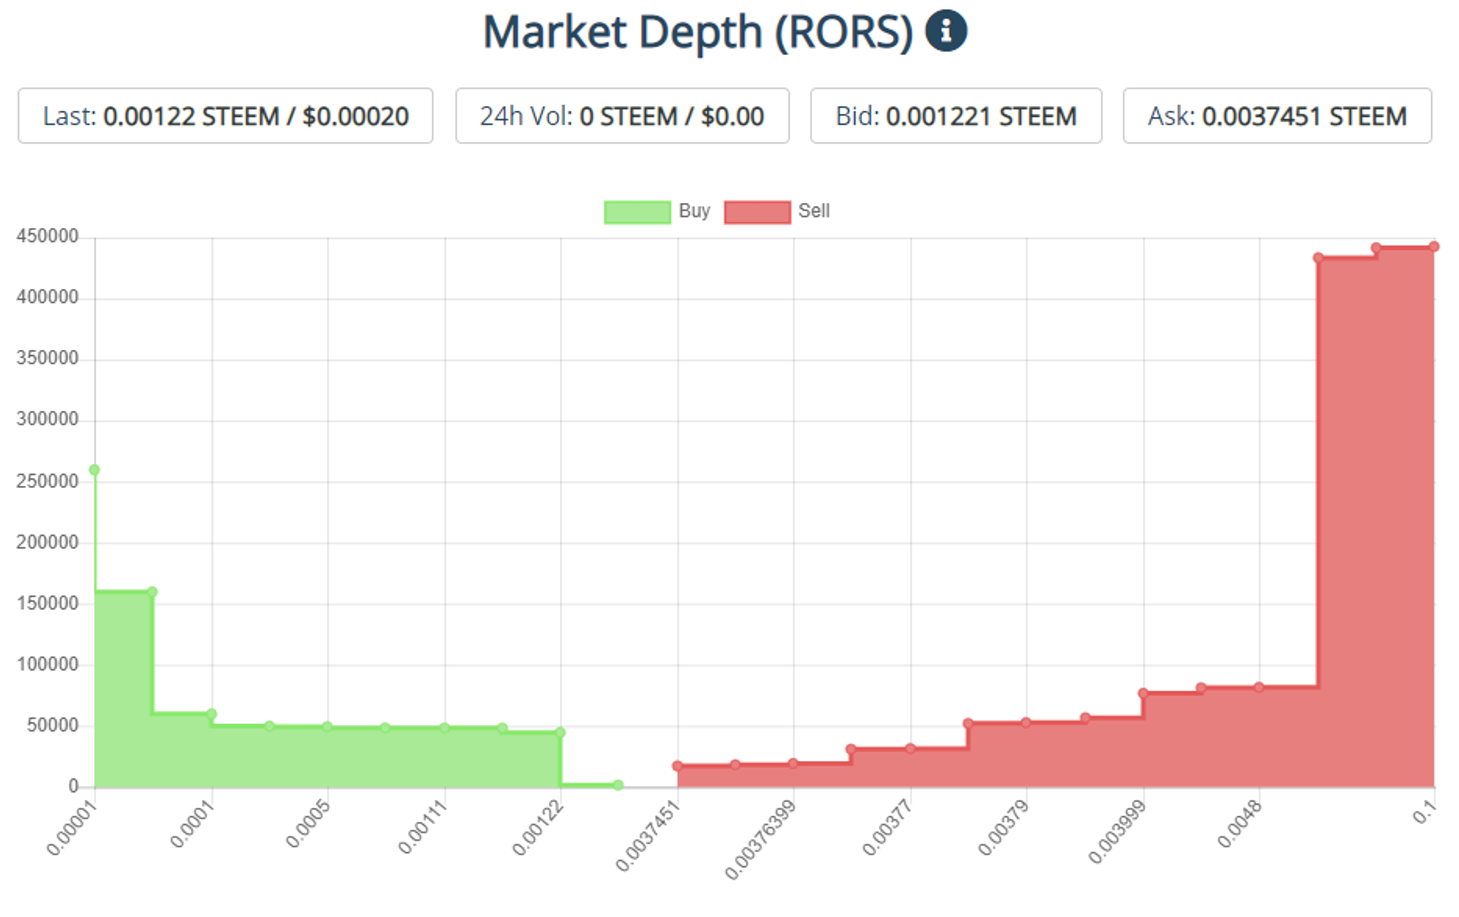1459x917 pixels.
Task: Click the Ask box showing 0.0037451 STEEM
Action: (x=1277, y=116)
